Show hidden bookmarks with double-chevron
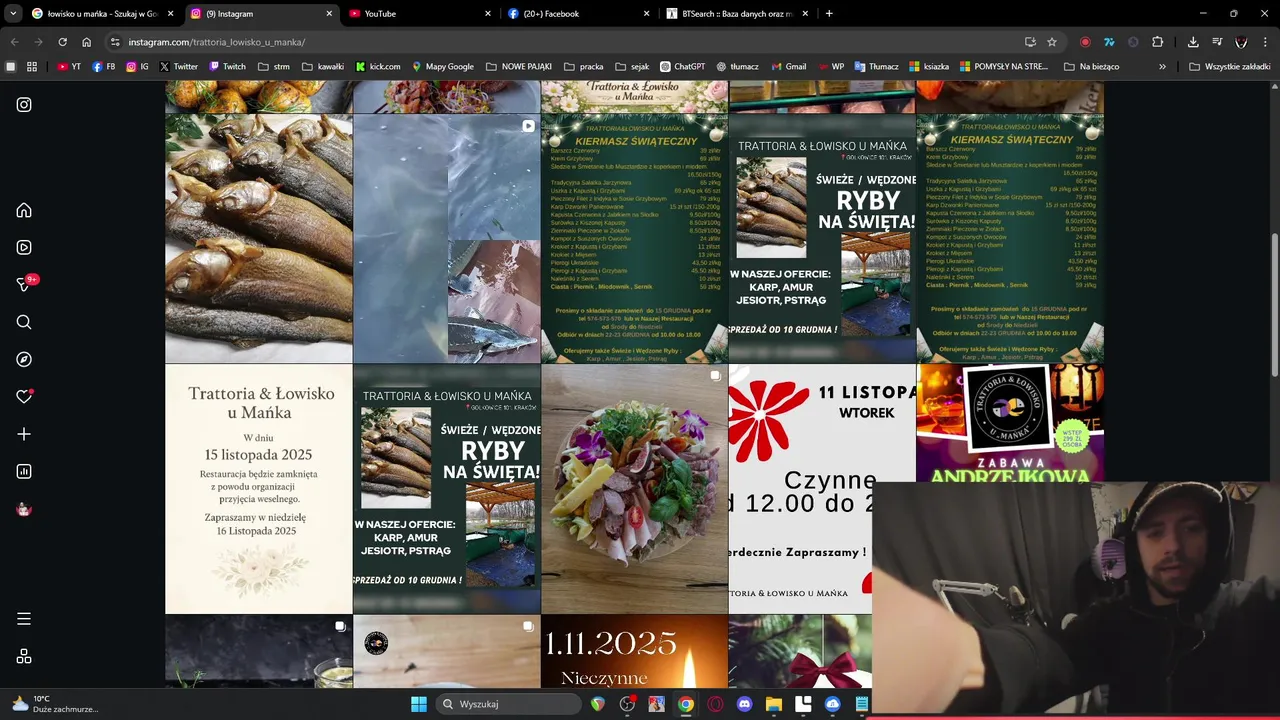Screen dimensions: 1280x720 (1162, 67)
